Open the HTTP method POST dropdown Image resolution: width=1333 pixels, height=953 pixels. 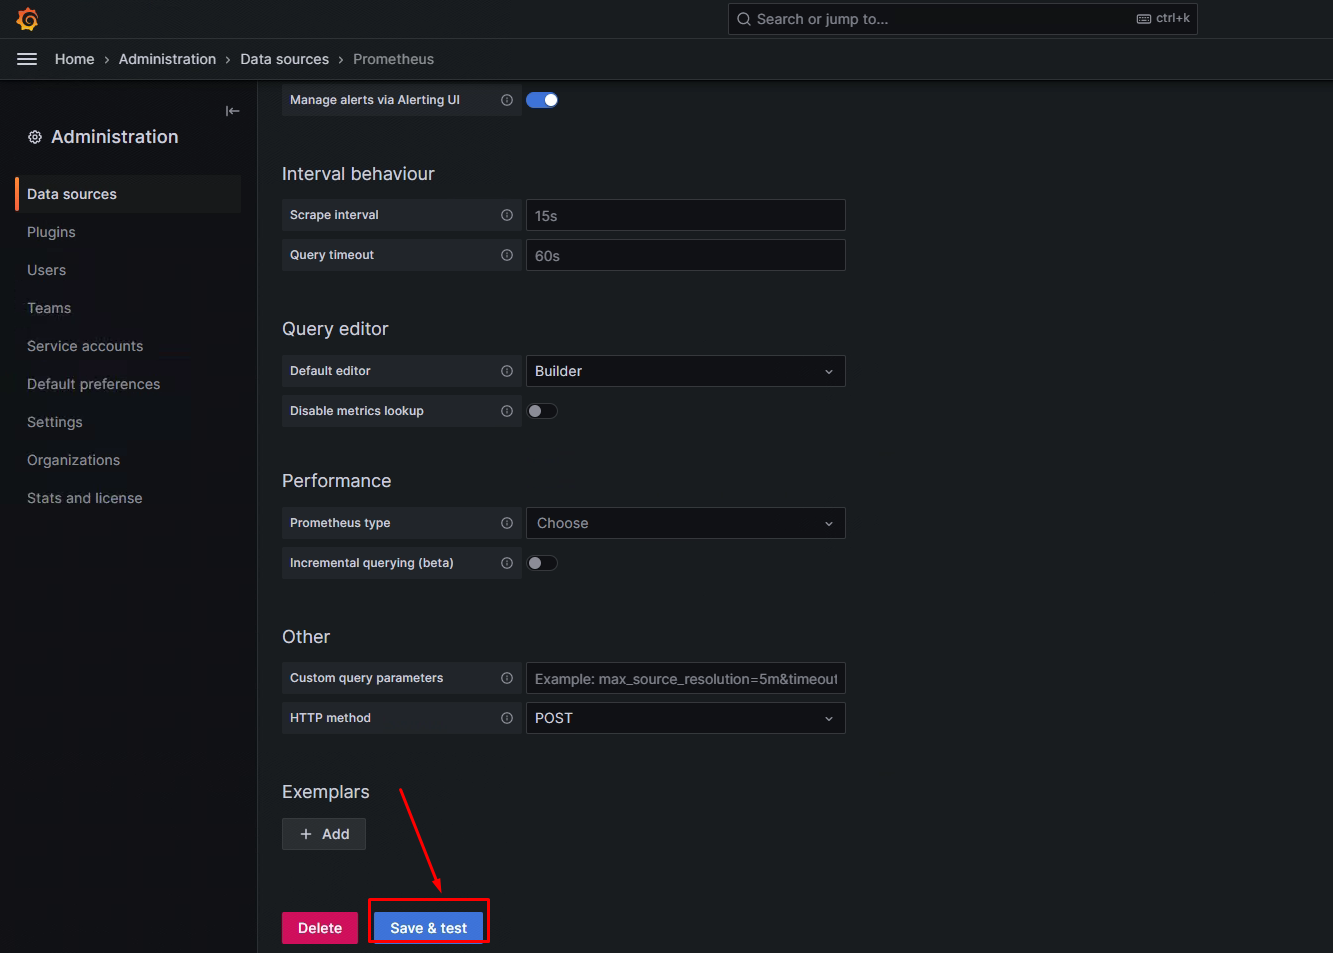pos(686,718)
